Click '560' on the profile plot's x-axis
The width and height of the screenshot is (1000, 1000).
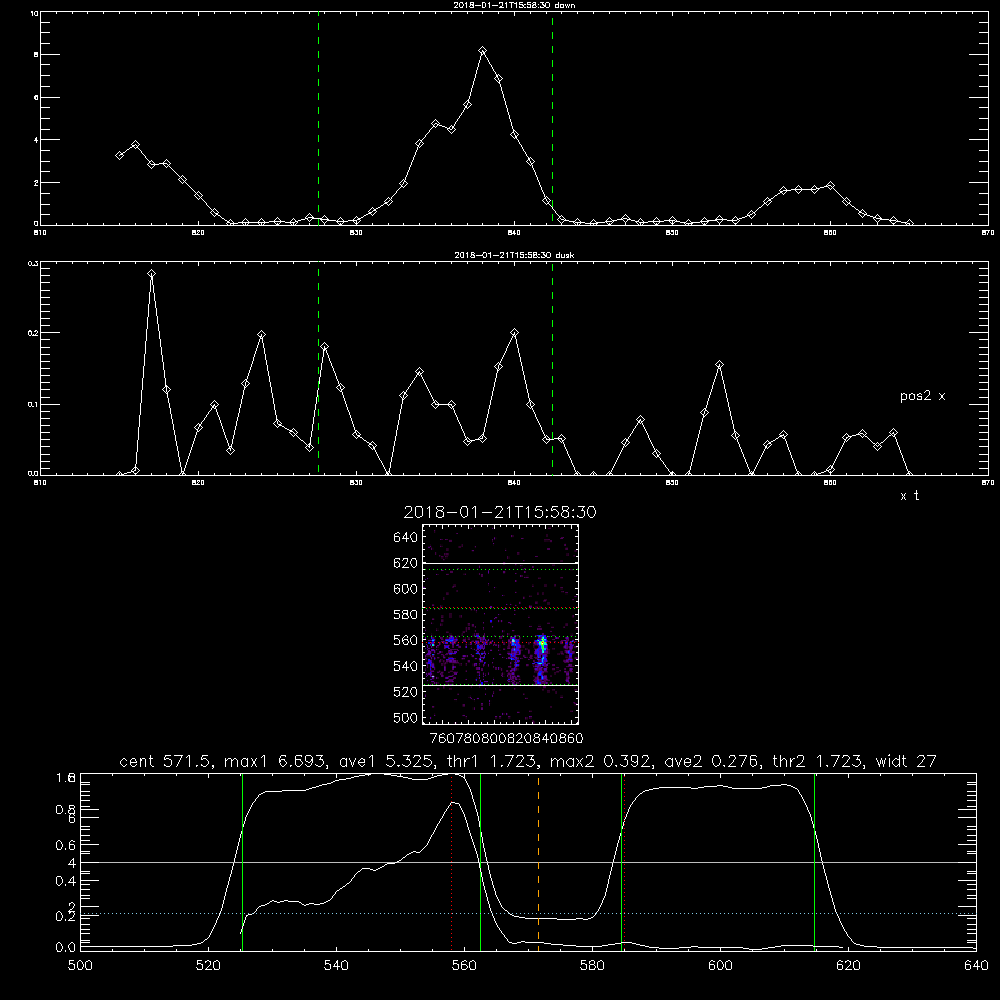[464, 966]
